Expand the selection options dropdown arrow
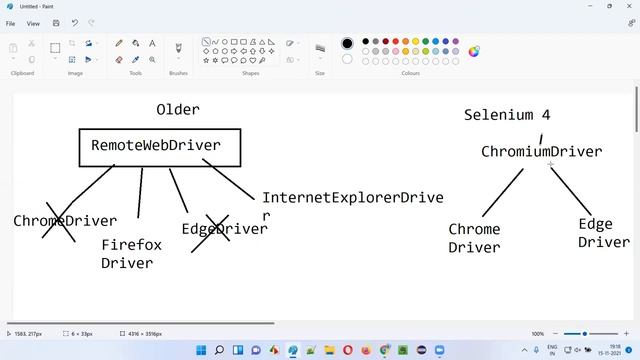Viewport: 640px width, 360px height. 55,59
